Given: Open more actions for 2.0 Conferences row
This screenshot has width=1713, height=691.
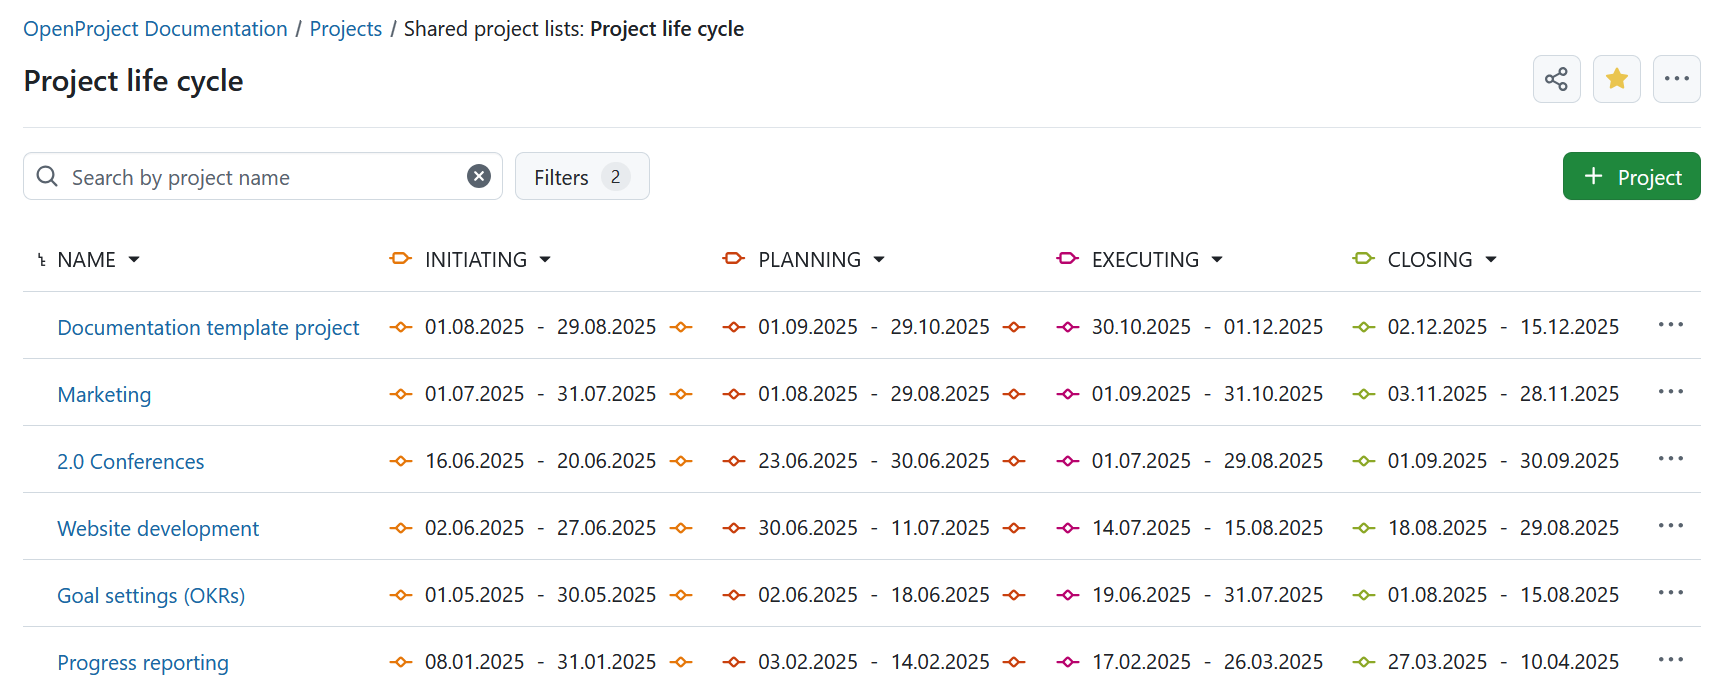Looking at the screenshot, I should [1670, 459].
